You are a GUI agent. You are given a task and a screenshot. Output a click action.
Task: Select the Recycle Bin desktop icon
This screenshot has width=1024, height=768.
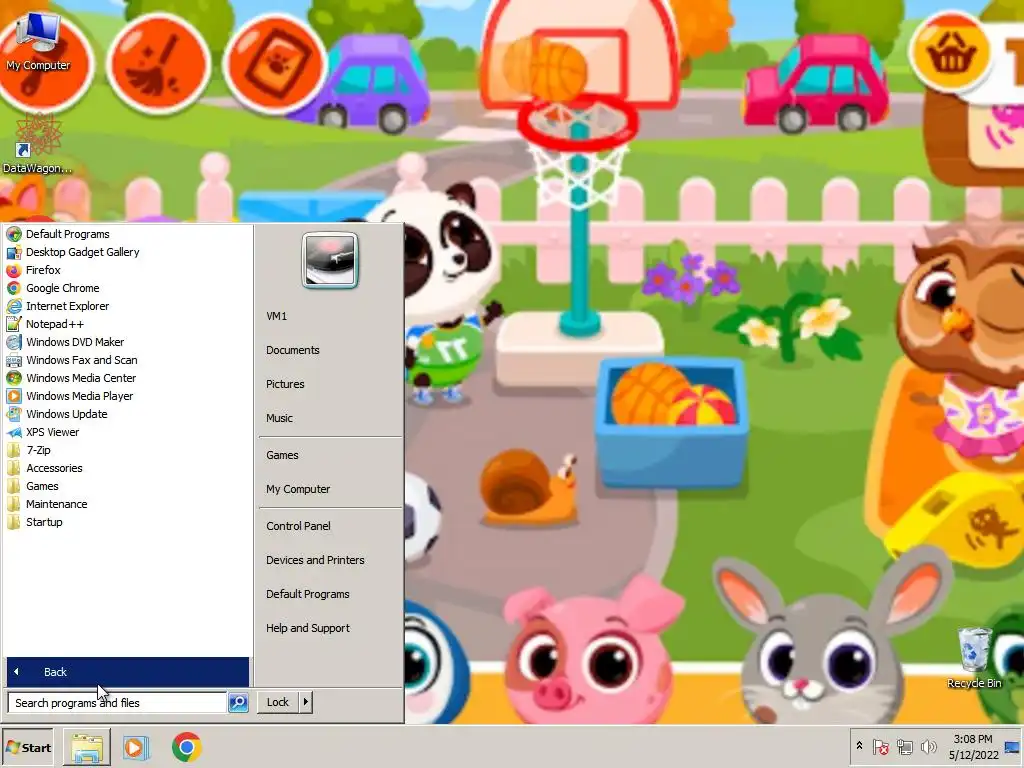tap(974, 658)
